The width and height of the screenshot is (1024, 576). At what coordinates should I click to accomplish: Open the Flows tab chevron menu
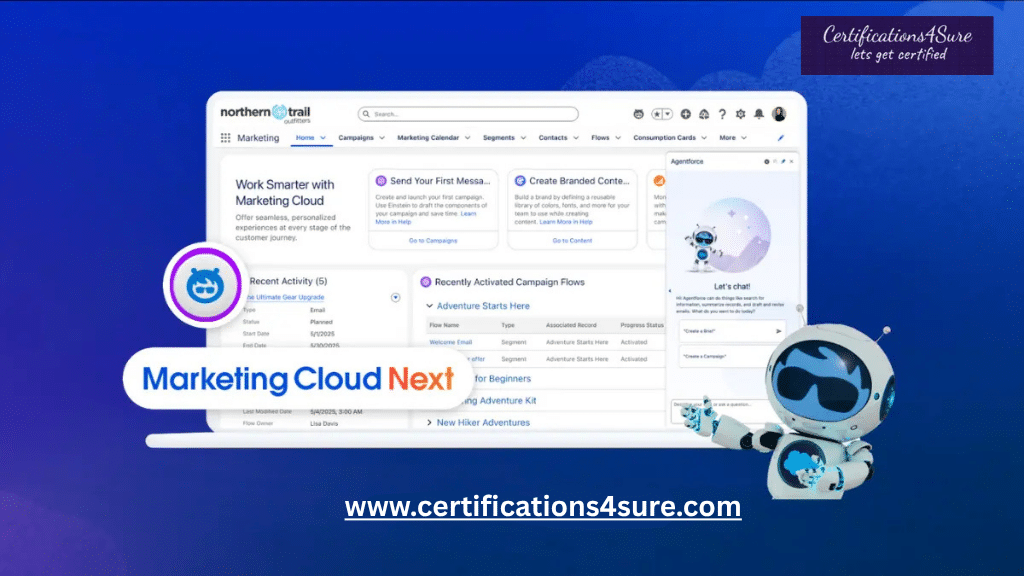click(618, 138)
